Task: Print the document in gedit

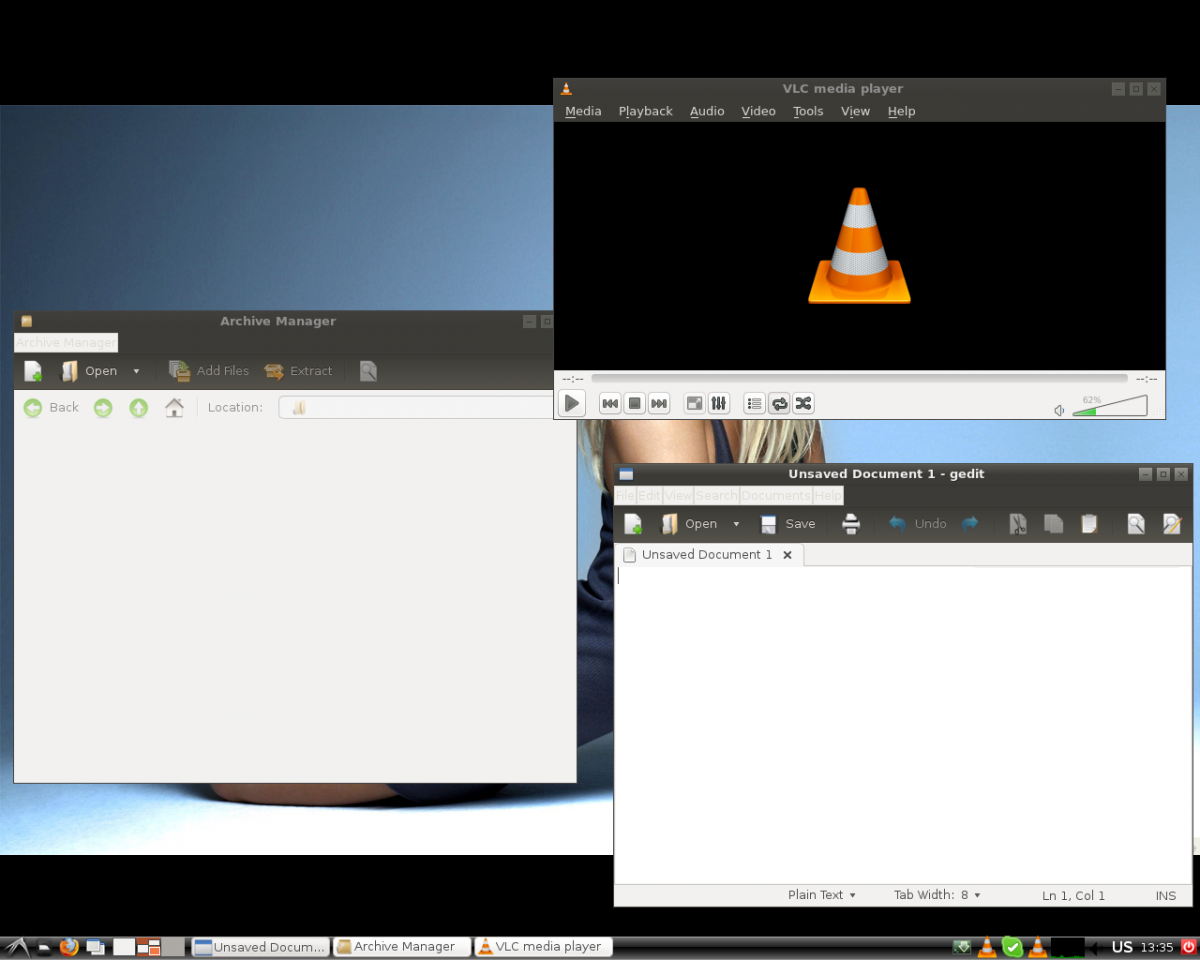Action: click(851, 524)
